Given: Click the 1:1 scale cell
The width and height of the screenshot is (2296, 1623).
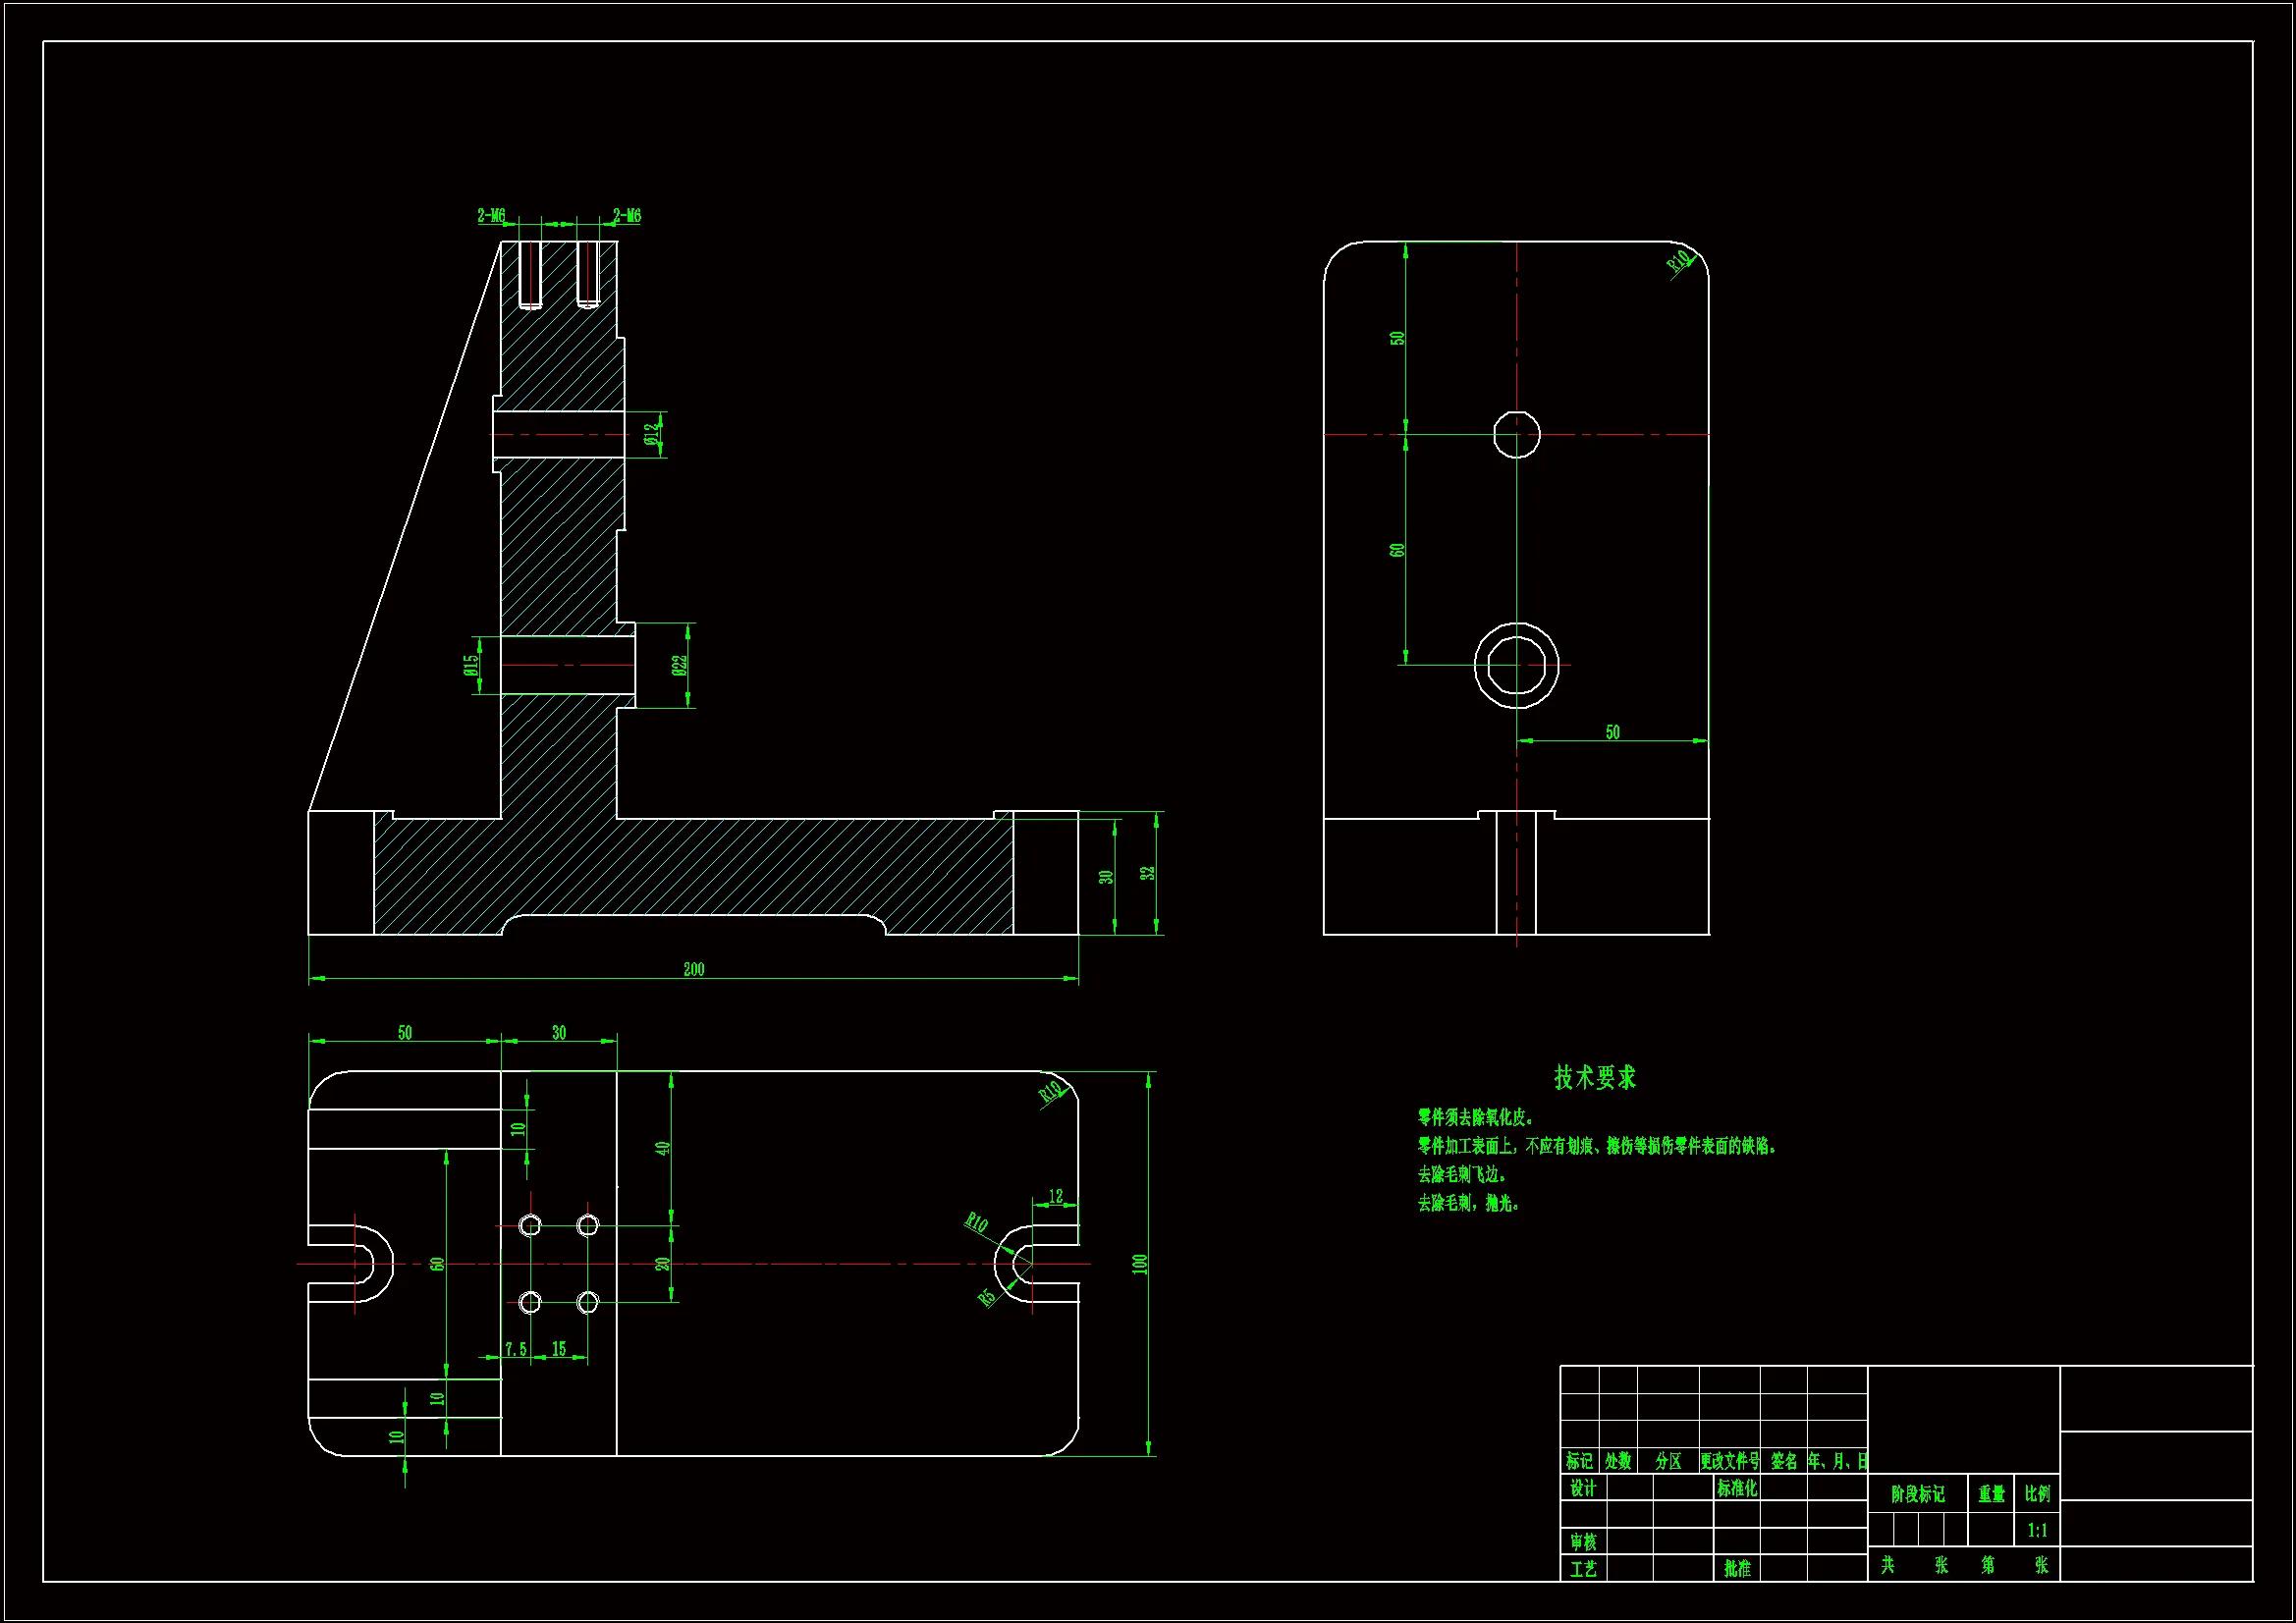Looking at the screenshot, I should tap(2037, 1530).
